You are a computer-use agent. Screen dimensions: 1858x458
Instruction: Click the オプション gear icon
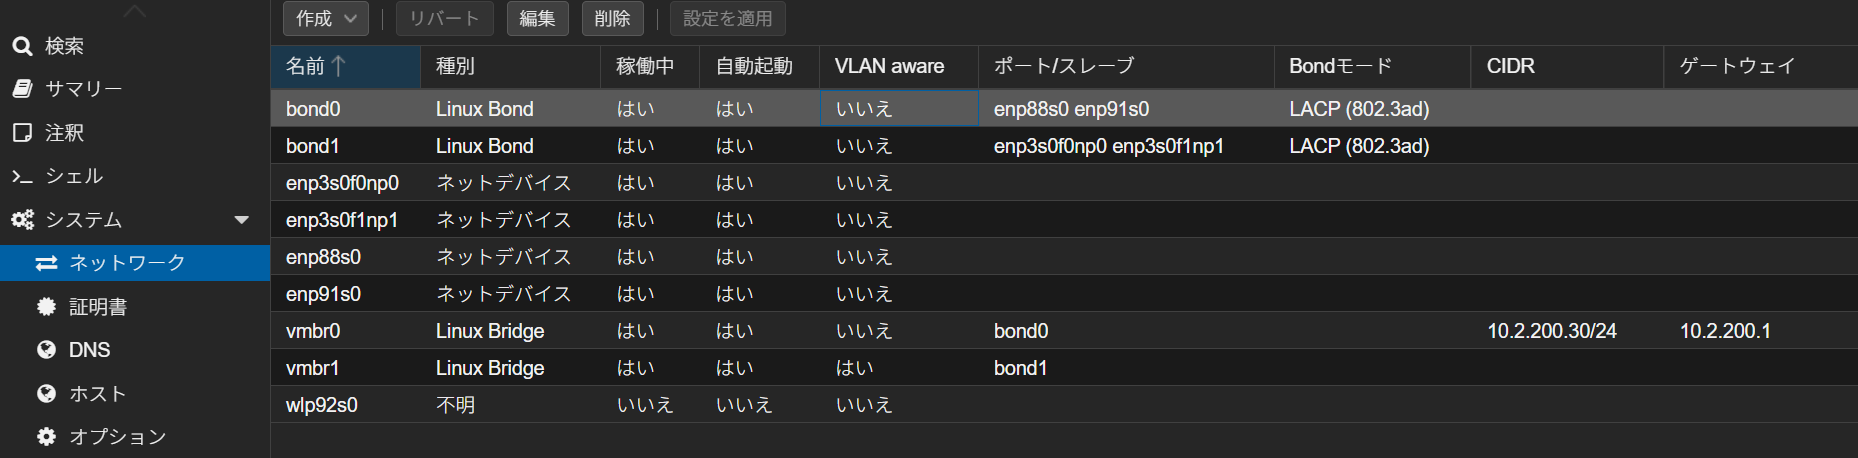coord(46,437)
